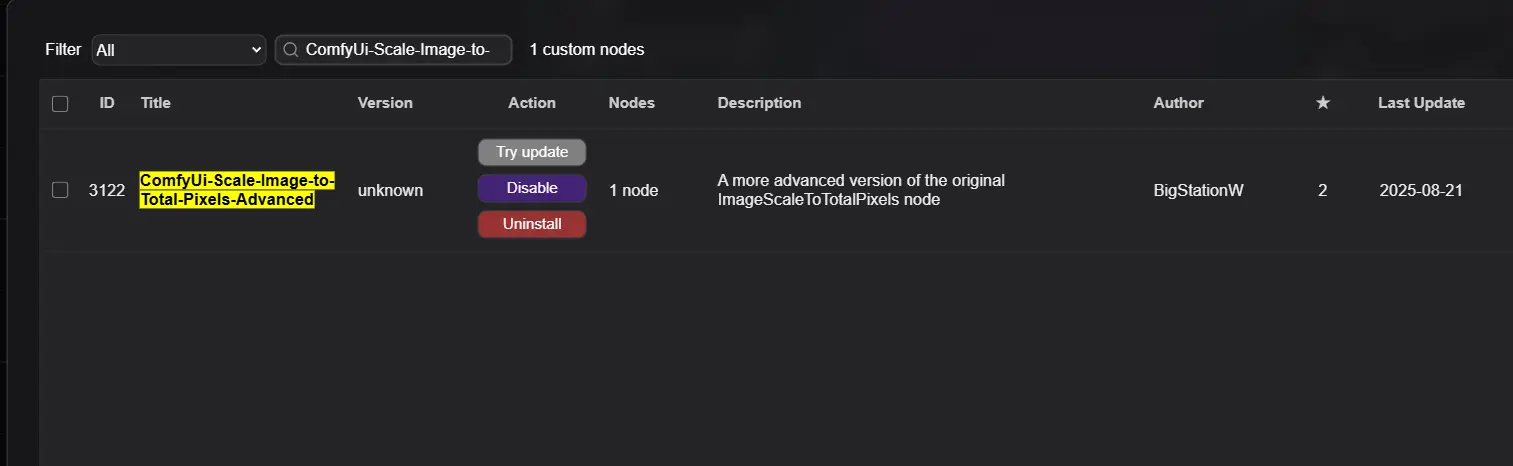Show the "1 node" list cell
This screenshot has height=466, width=1513.
633,190
